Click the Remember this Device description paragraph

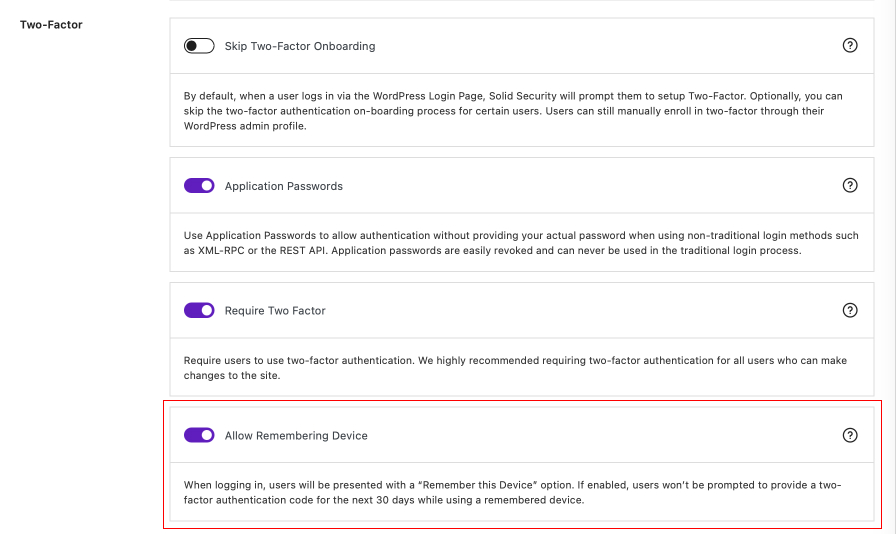point(512,492)
